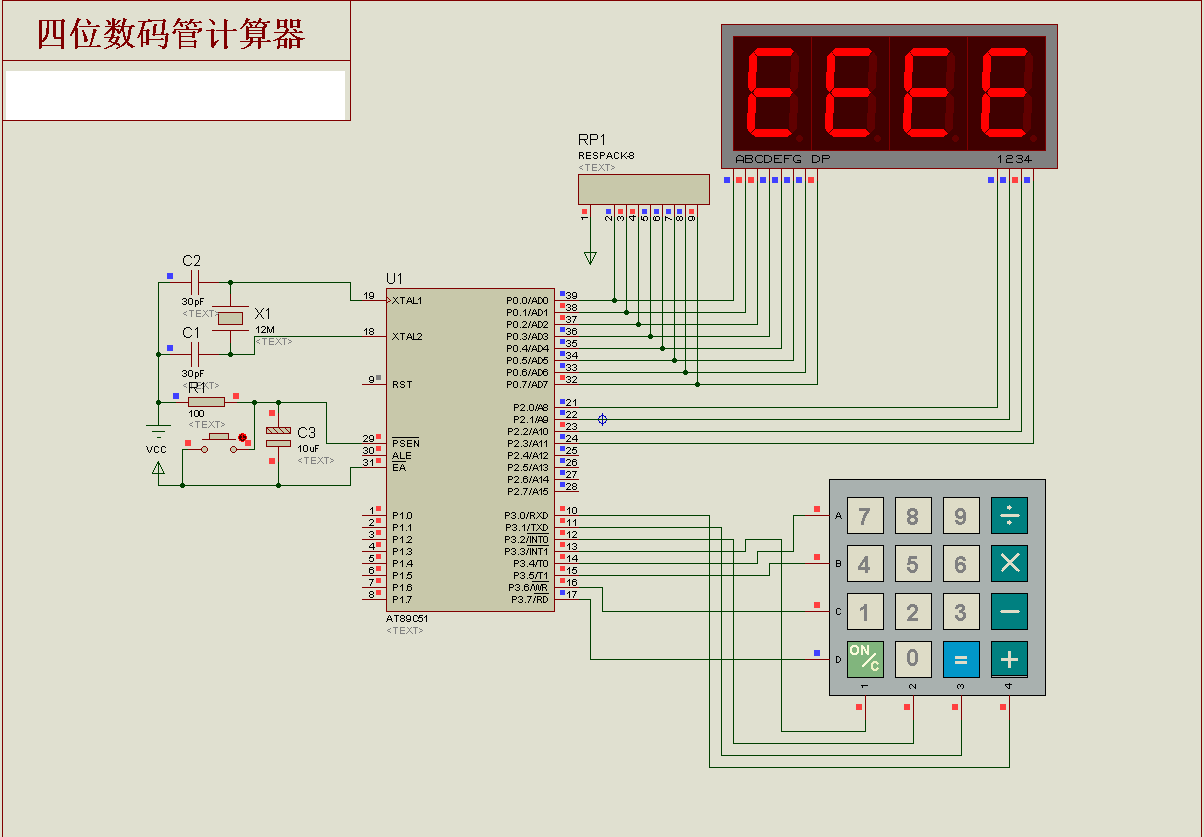Screen dimensions: 1204x837
Task: Click the 100 value of R1
Action: point(197,413)
